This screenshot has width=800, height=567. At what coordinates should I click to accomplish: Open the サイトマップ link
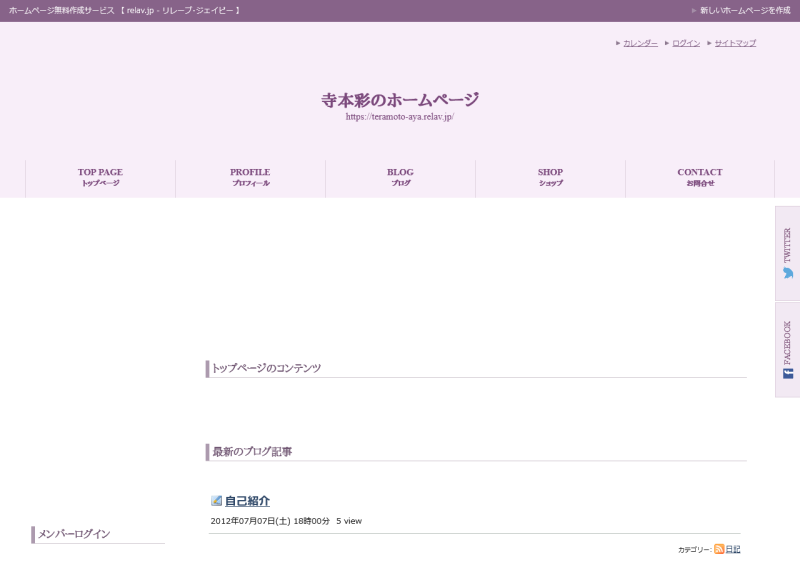click(x=735, y=43)
